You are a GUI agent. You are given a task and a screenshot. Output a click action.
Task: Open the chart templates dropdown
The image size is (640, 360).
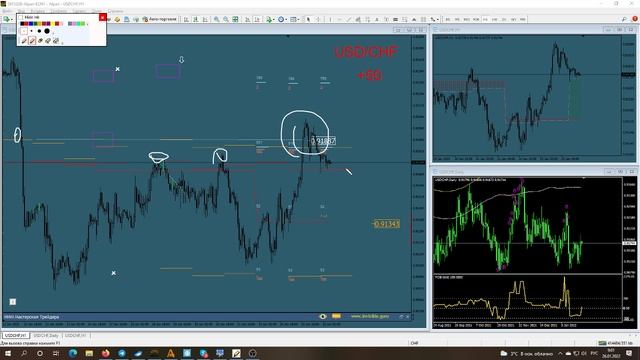(298, 20)
